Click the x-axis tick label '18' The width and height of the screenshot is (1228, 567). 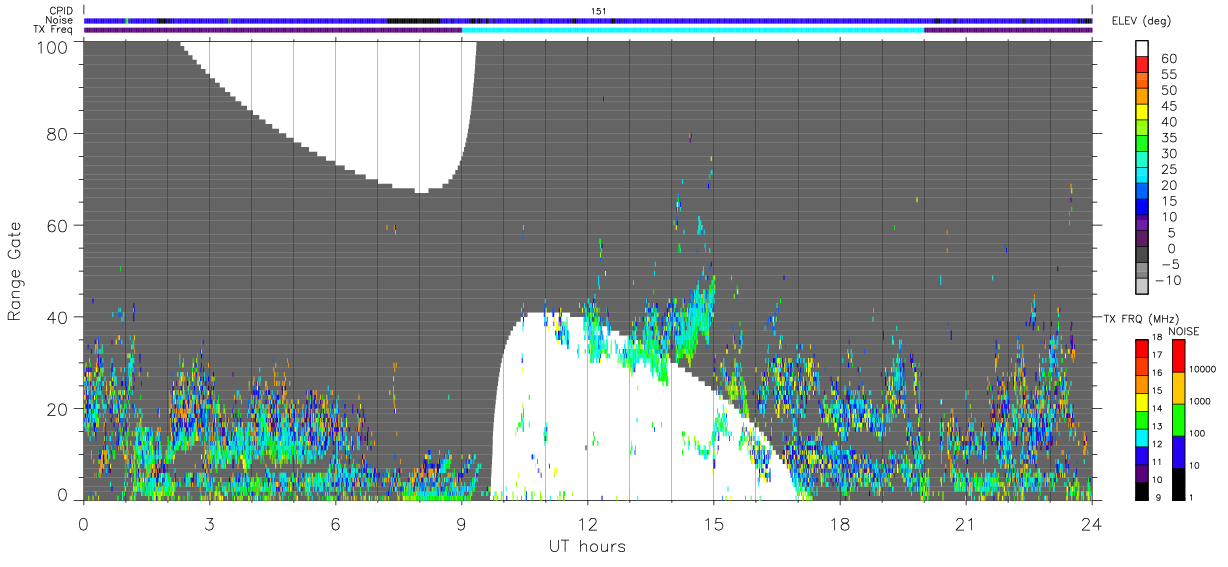(840, 524)
